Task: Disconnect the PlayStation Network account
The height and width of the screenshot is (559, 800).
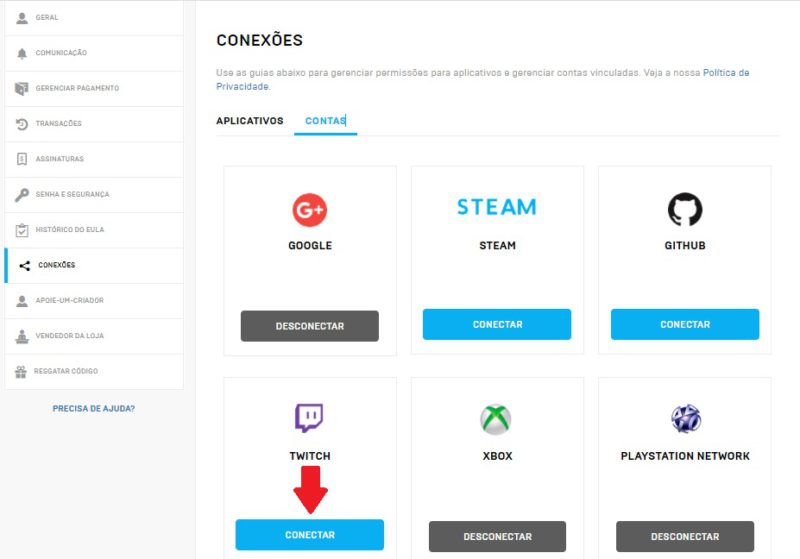Action: (685, 537)
